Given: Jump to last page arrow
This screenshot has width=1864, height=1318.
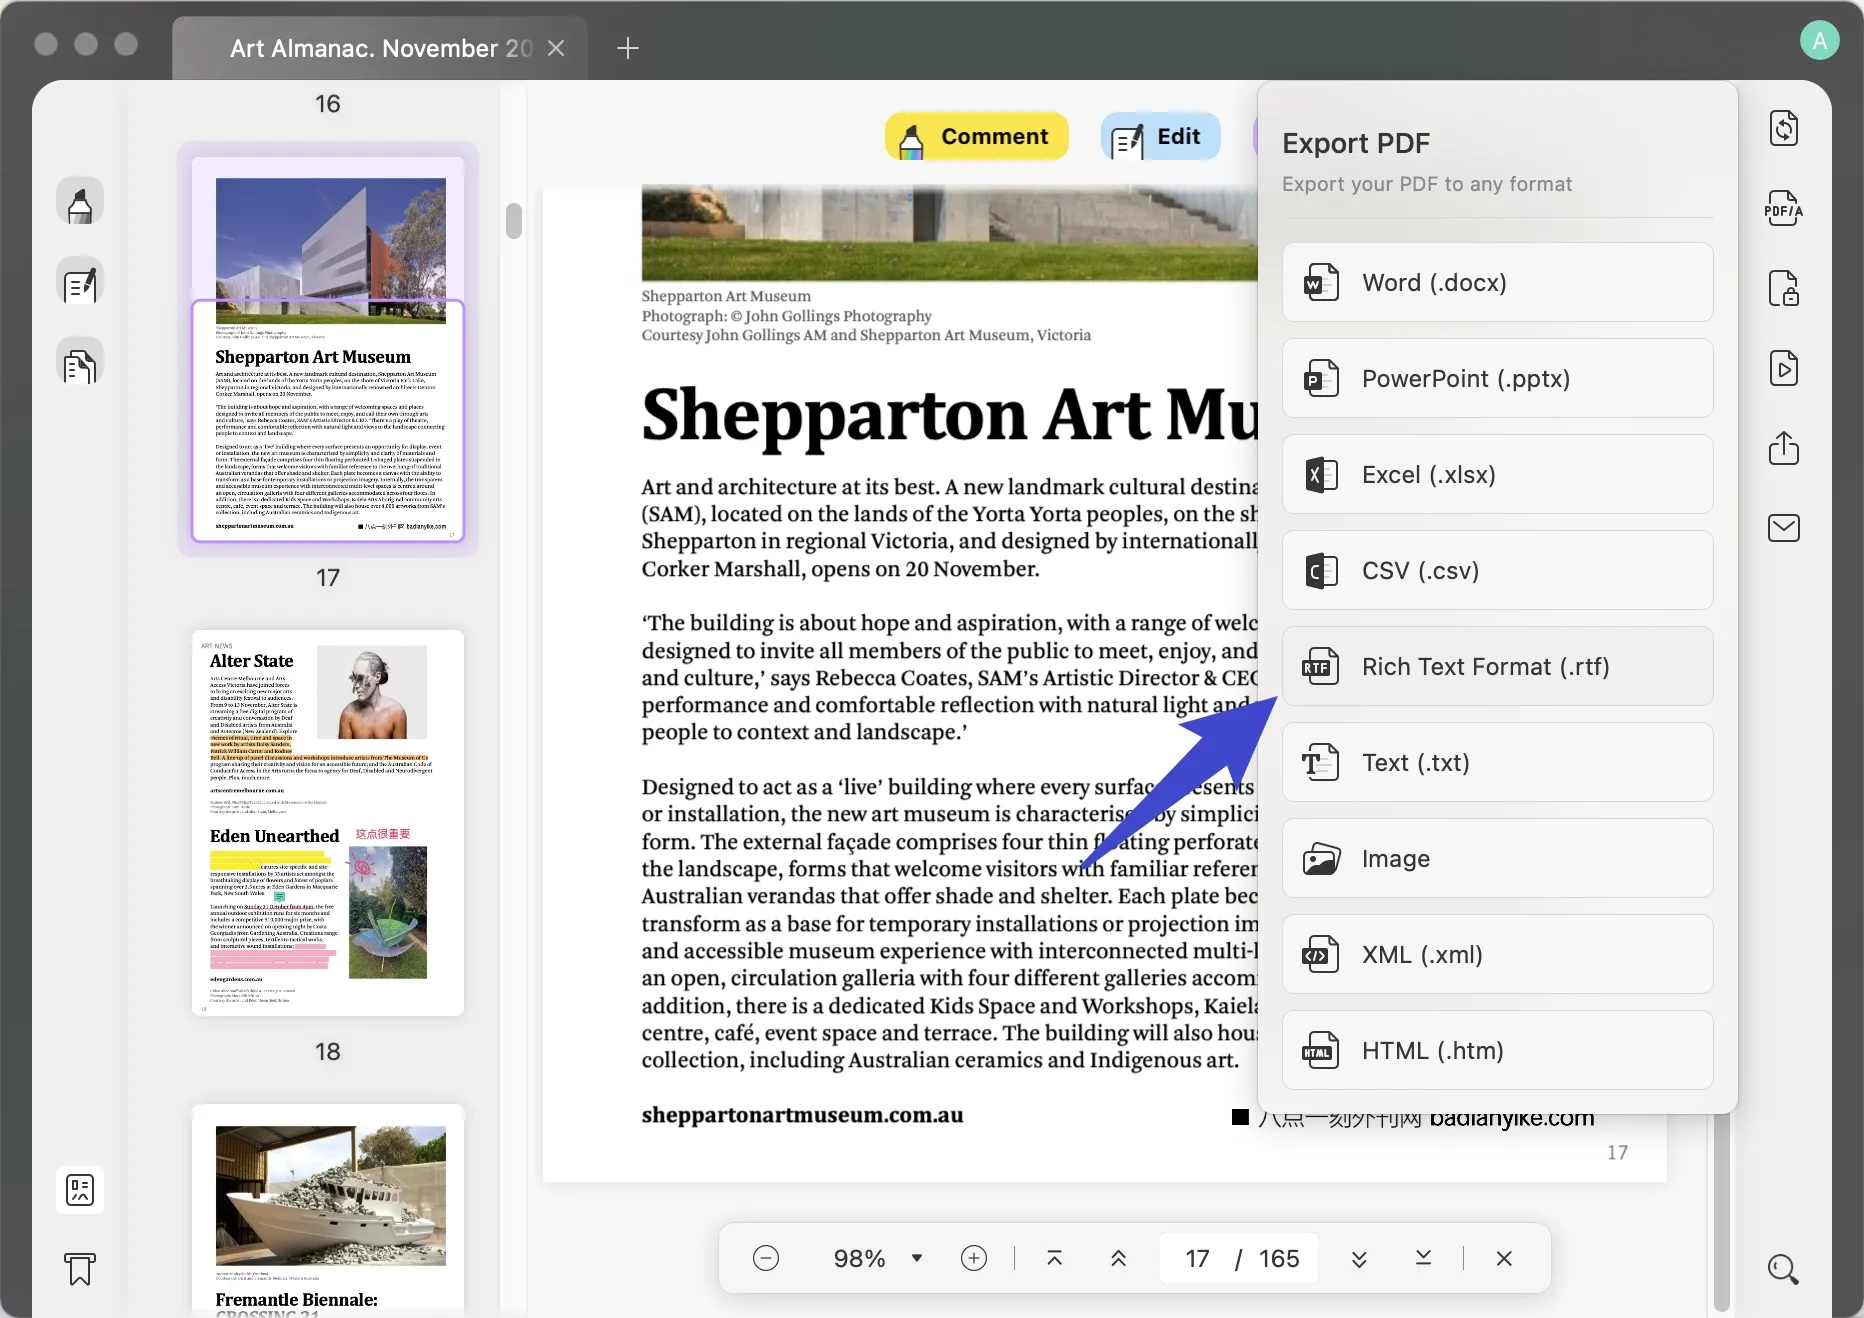Looking at the screenshot, I should coord(1423,1258).
